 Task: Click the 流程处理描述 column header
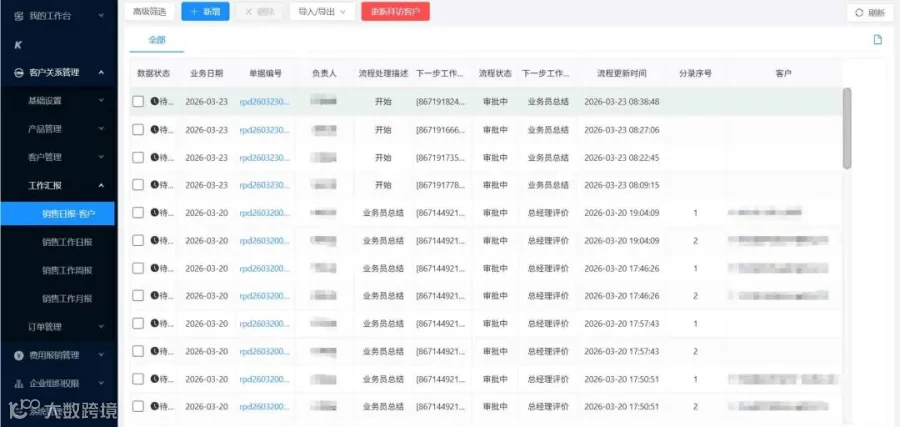[383, 73]
